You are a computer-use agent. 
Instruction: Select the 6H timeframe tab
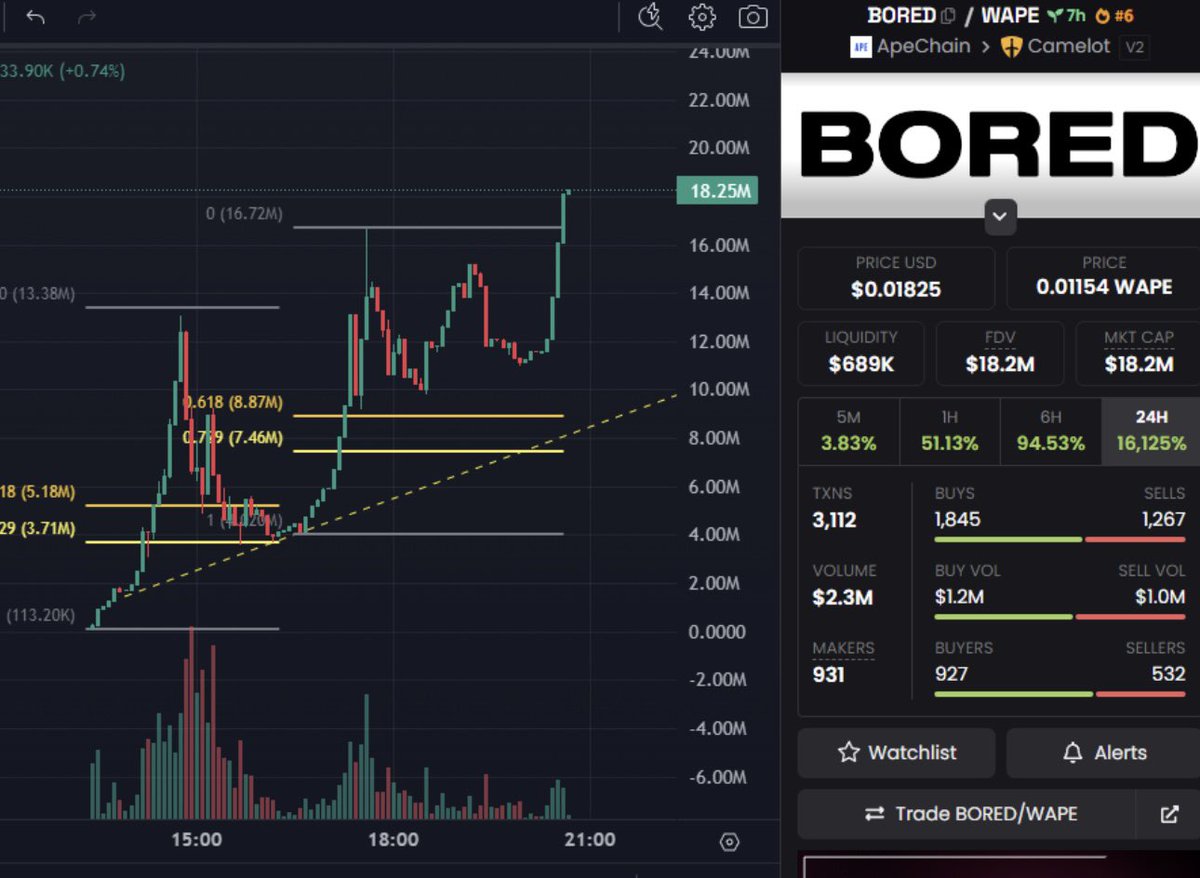1051,431
